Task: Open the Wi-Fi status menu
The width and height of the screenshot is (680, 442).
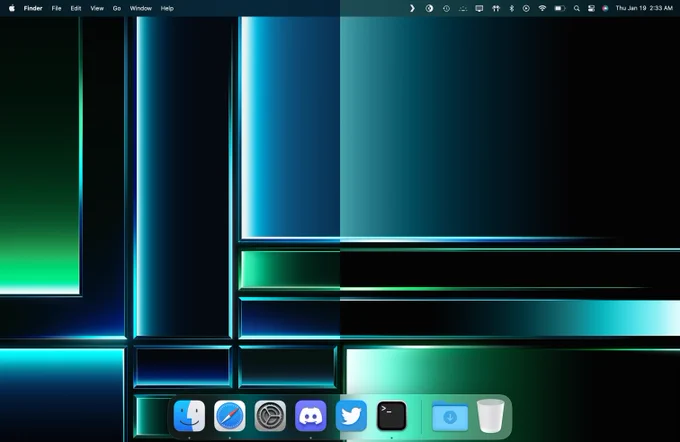Action: point(542,8)
